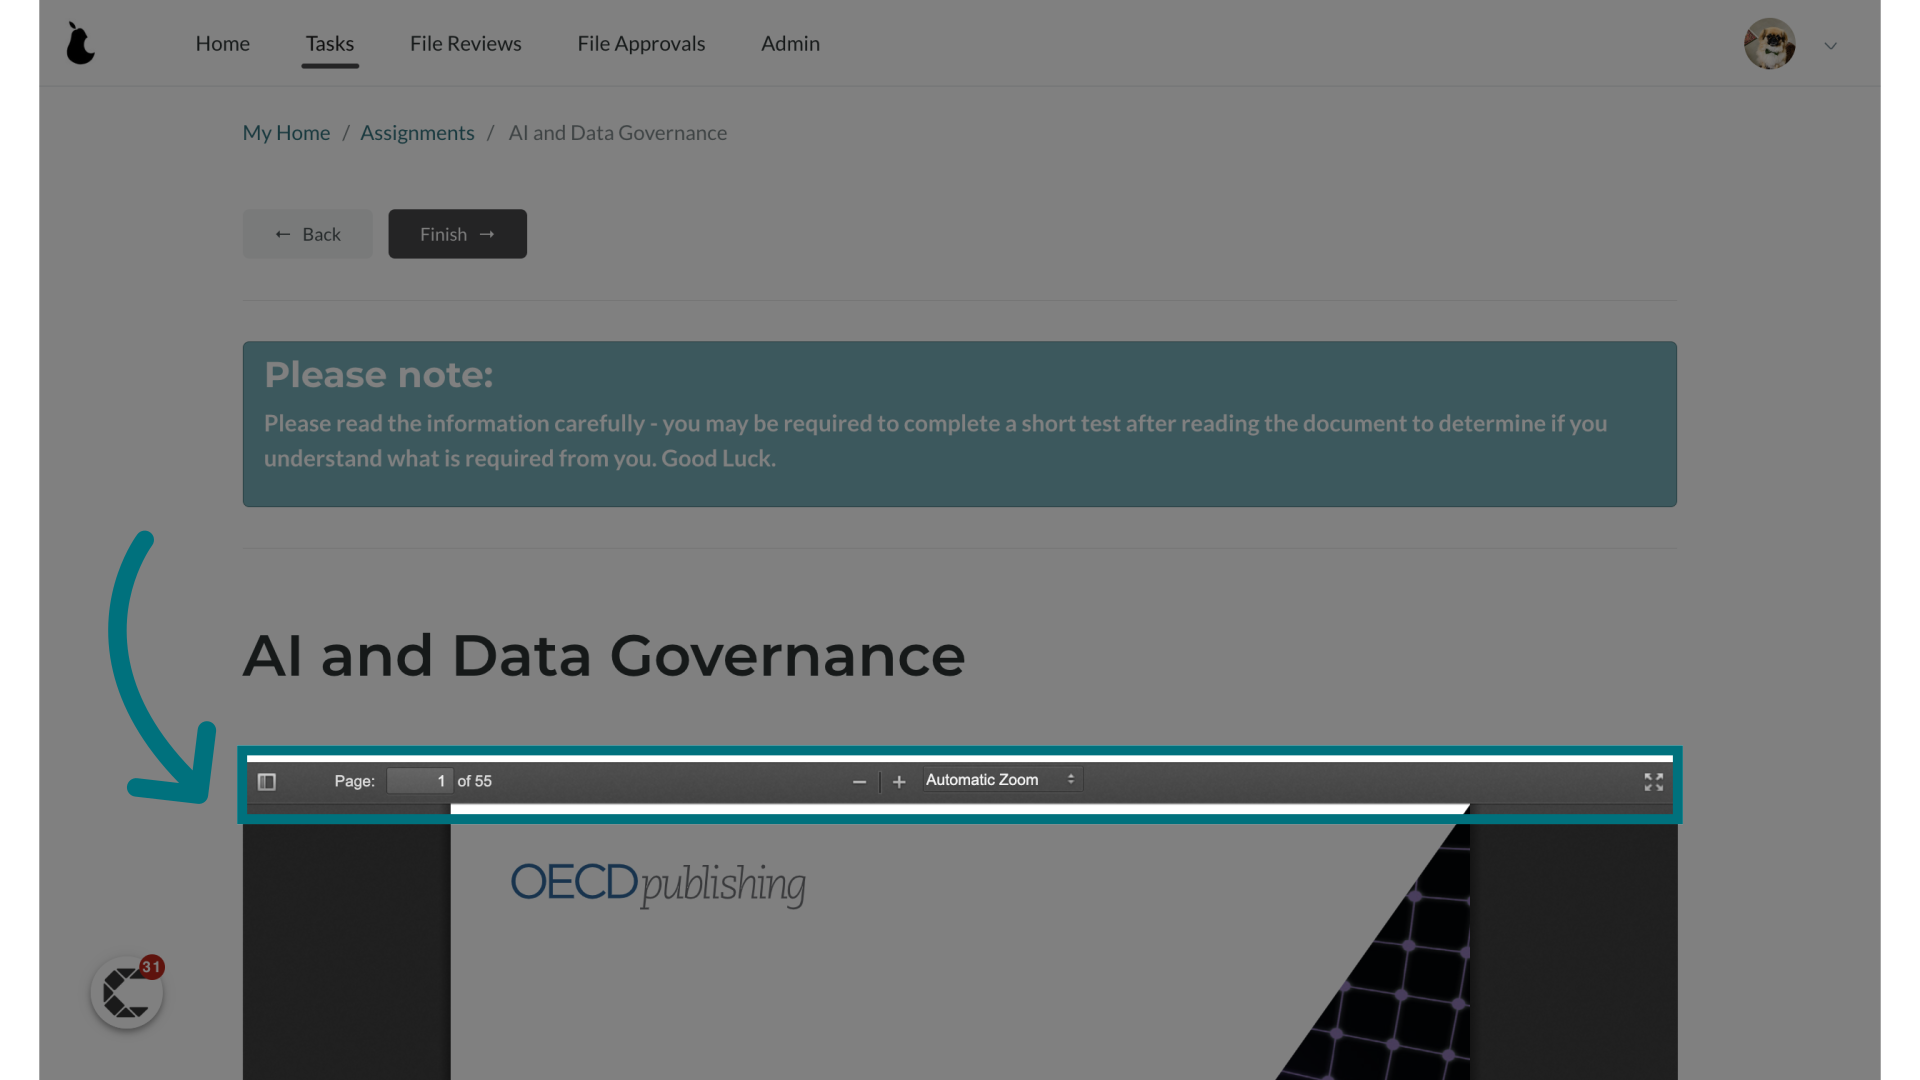Open the Tasks menu tab

pos(330,42)
